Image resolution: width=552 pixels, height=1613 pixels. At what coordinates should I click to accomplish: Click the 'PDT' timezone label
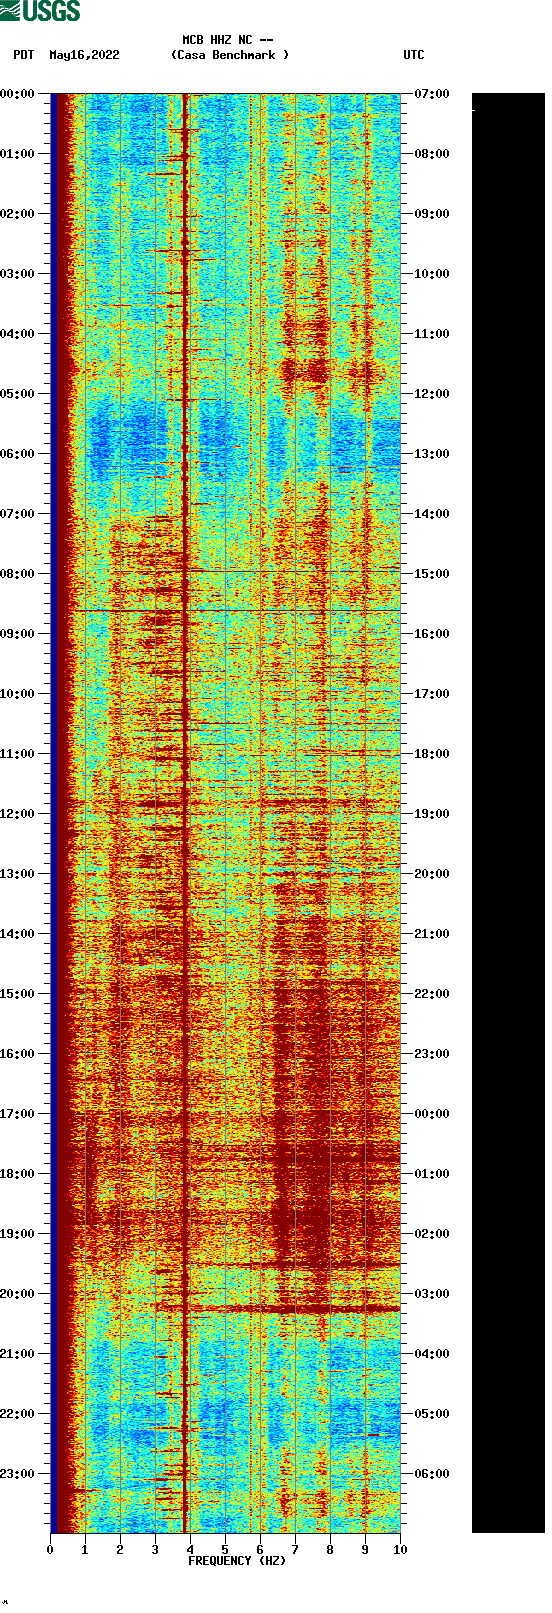coord(24,55)
